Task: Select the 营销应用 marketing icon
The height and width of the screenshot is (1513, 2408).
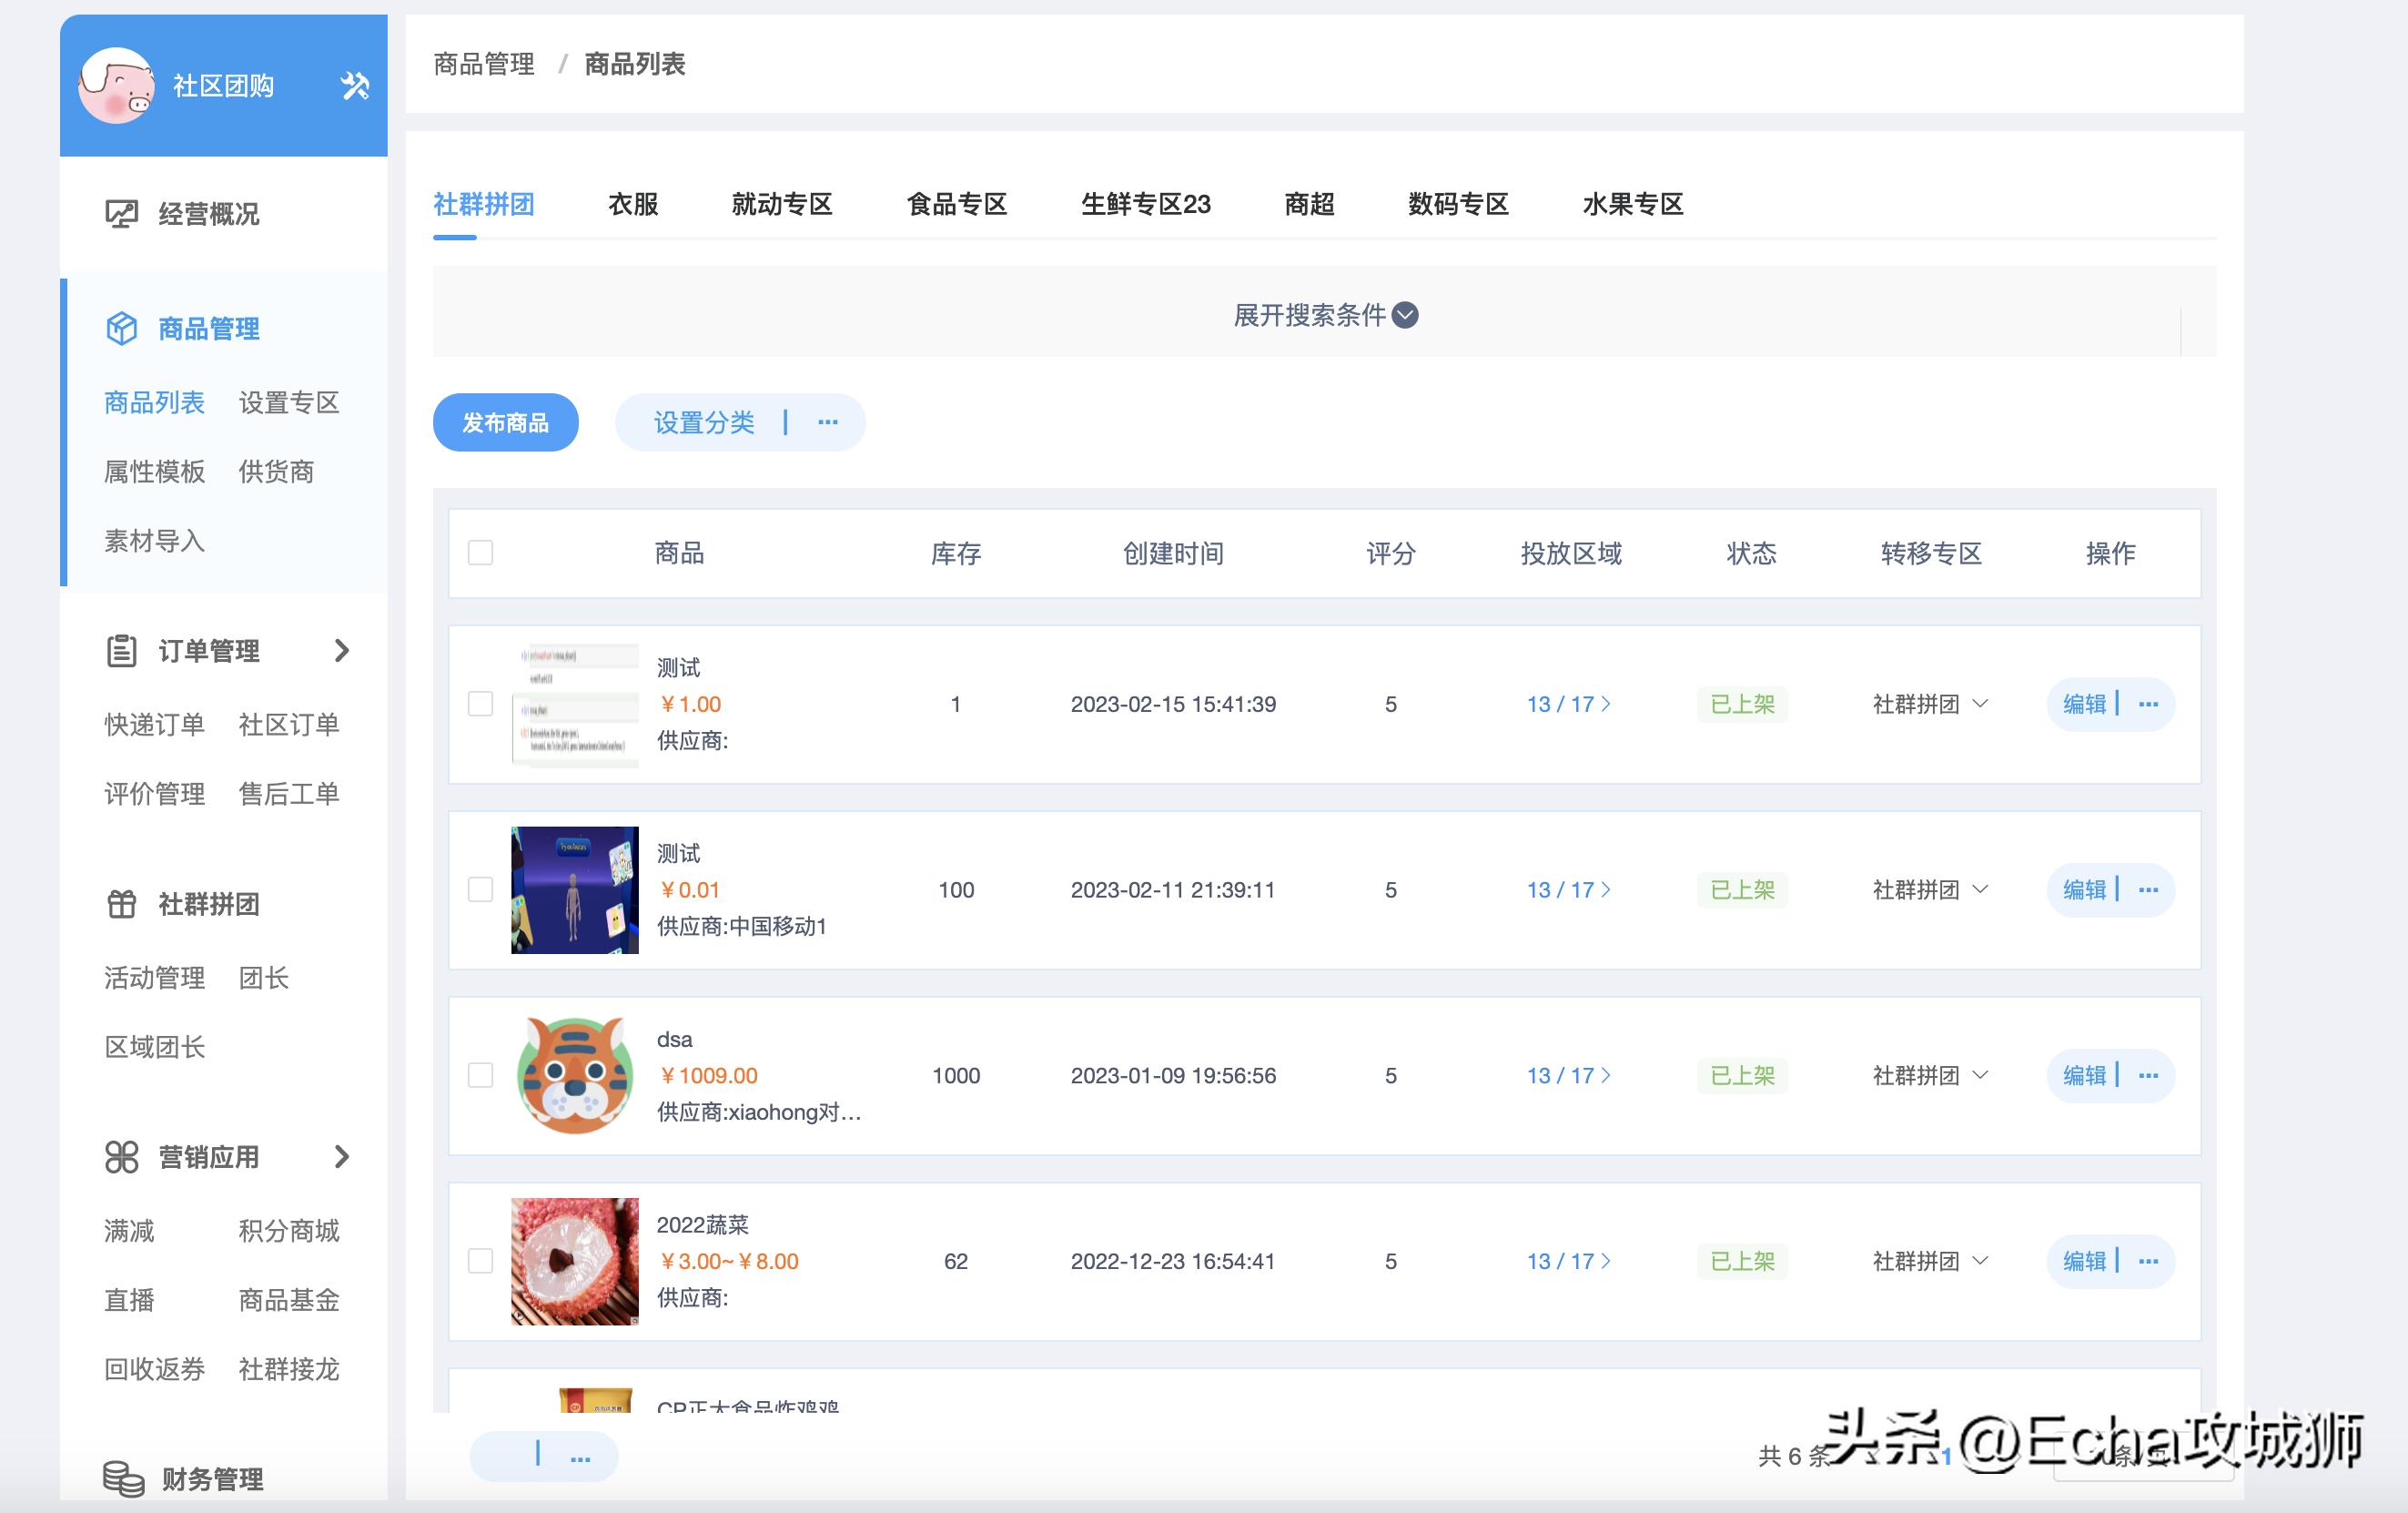Action: click(122, 1157)
